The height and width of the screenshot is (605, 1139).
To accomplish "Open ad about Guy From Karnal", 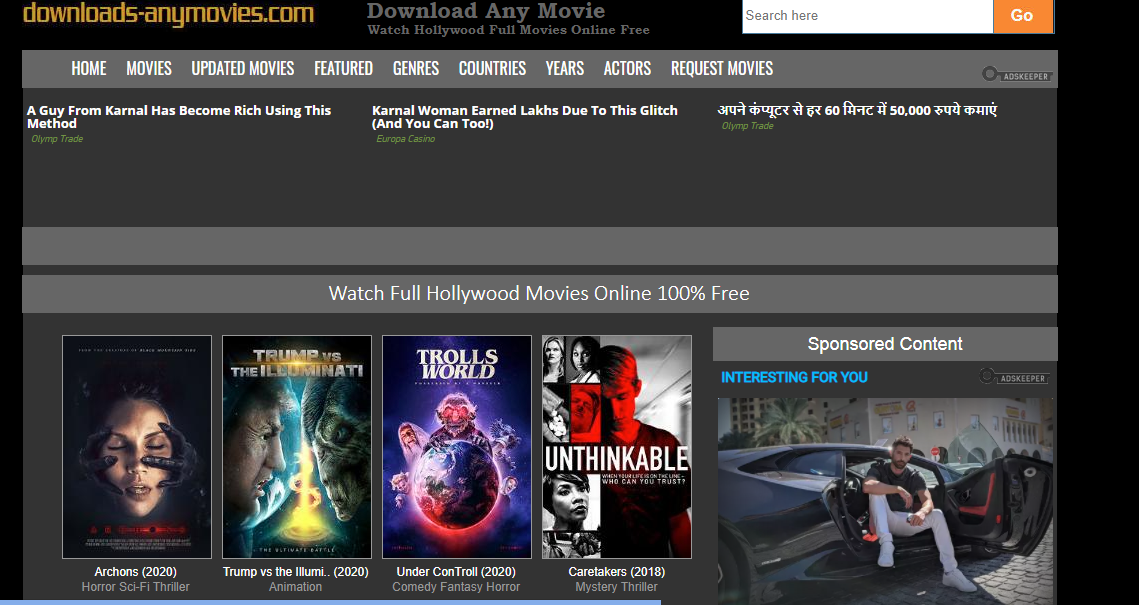I will coord(179,117).
